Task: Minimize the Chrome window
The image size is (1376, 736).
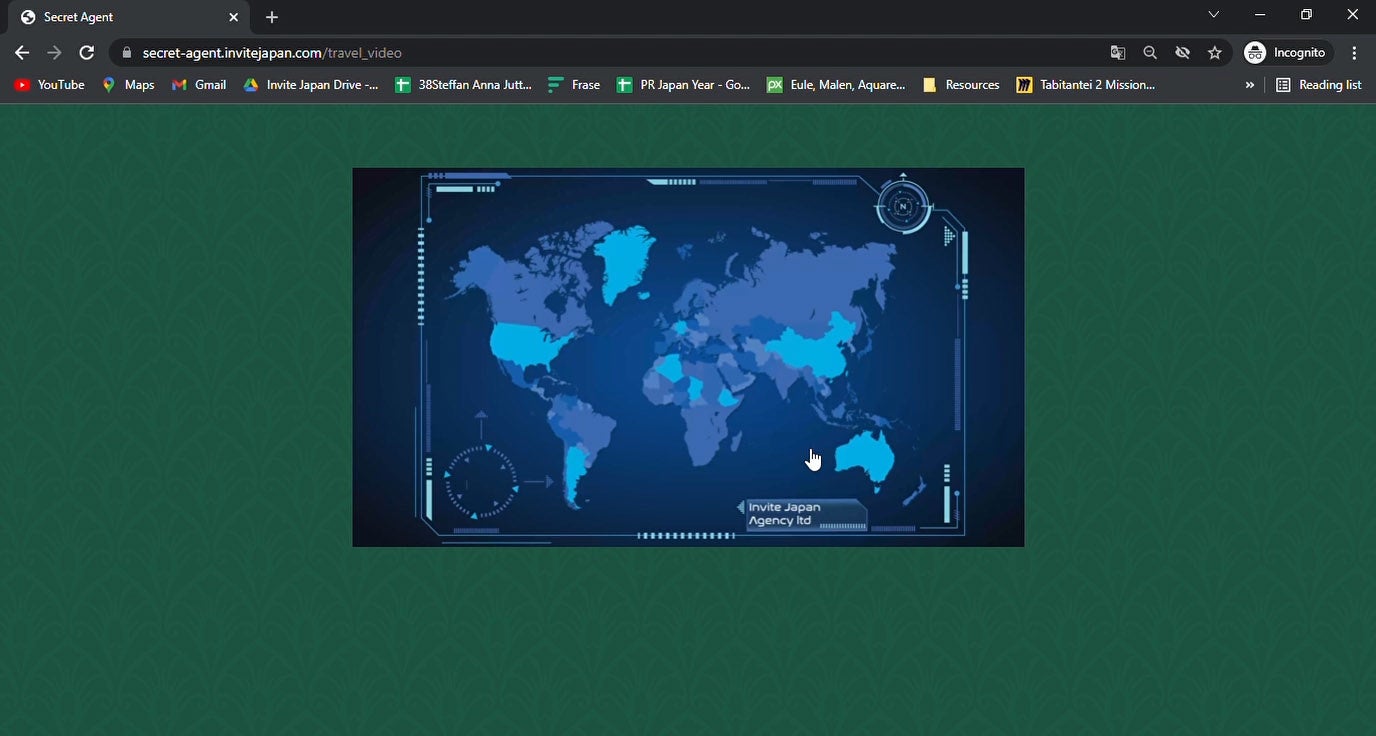Action: (x=1260, y=15)
